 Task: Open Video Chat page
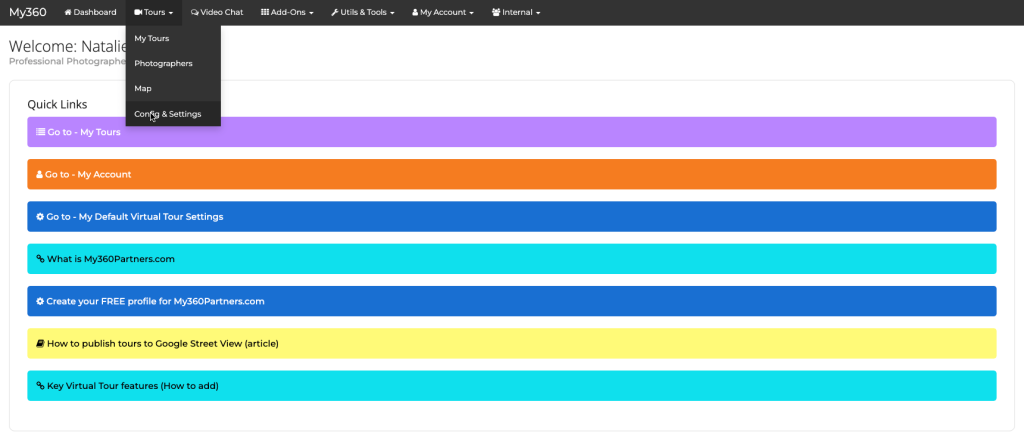(217, 12)
